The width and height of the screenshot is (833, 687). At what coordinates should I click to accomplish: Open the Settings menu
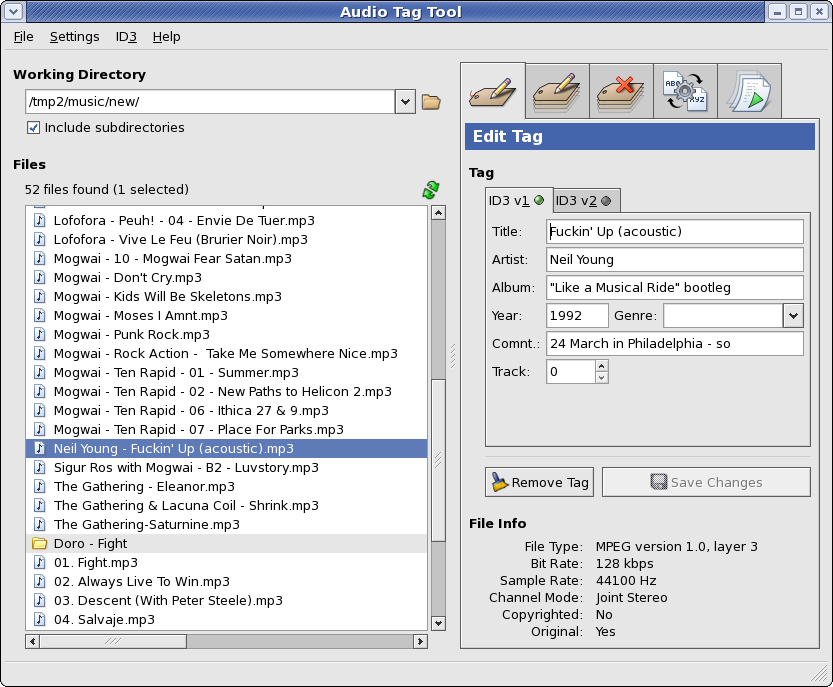[x=74, y=37]
